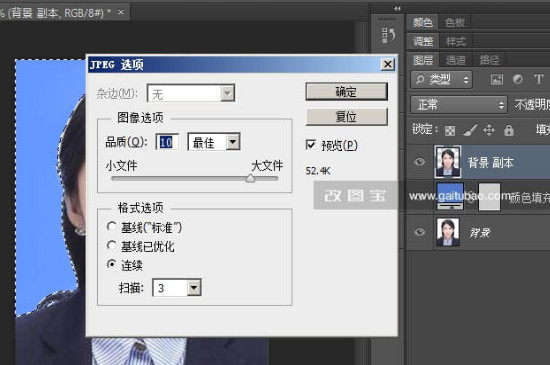Image resolution: width=550 pixels, height=365 pixels.
Task: Click the quality file size slider handle
Action: (x=250, y=178)
